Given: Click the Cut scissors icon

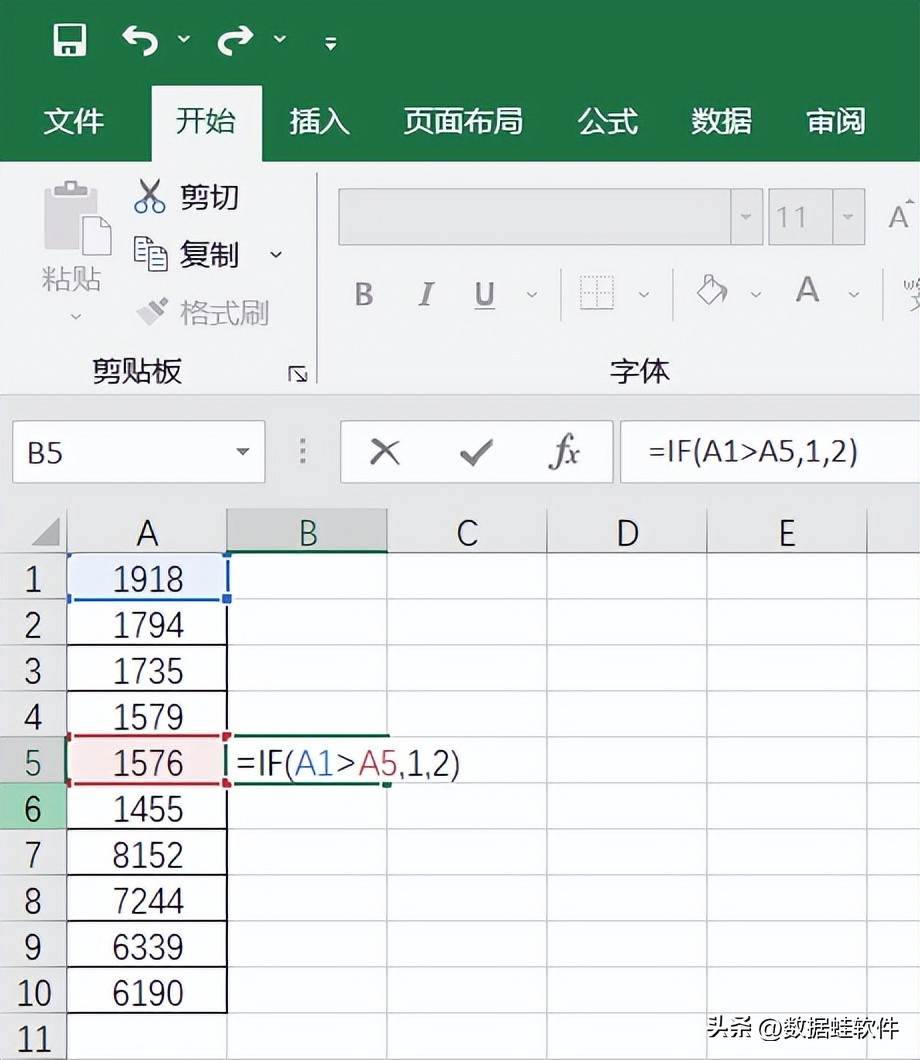Looking at the screenshot, I should [x=149, y=196].
